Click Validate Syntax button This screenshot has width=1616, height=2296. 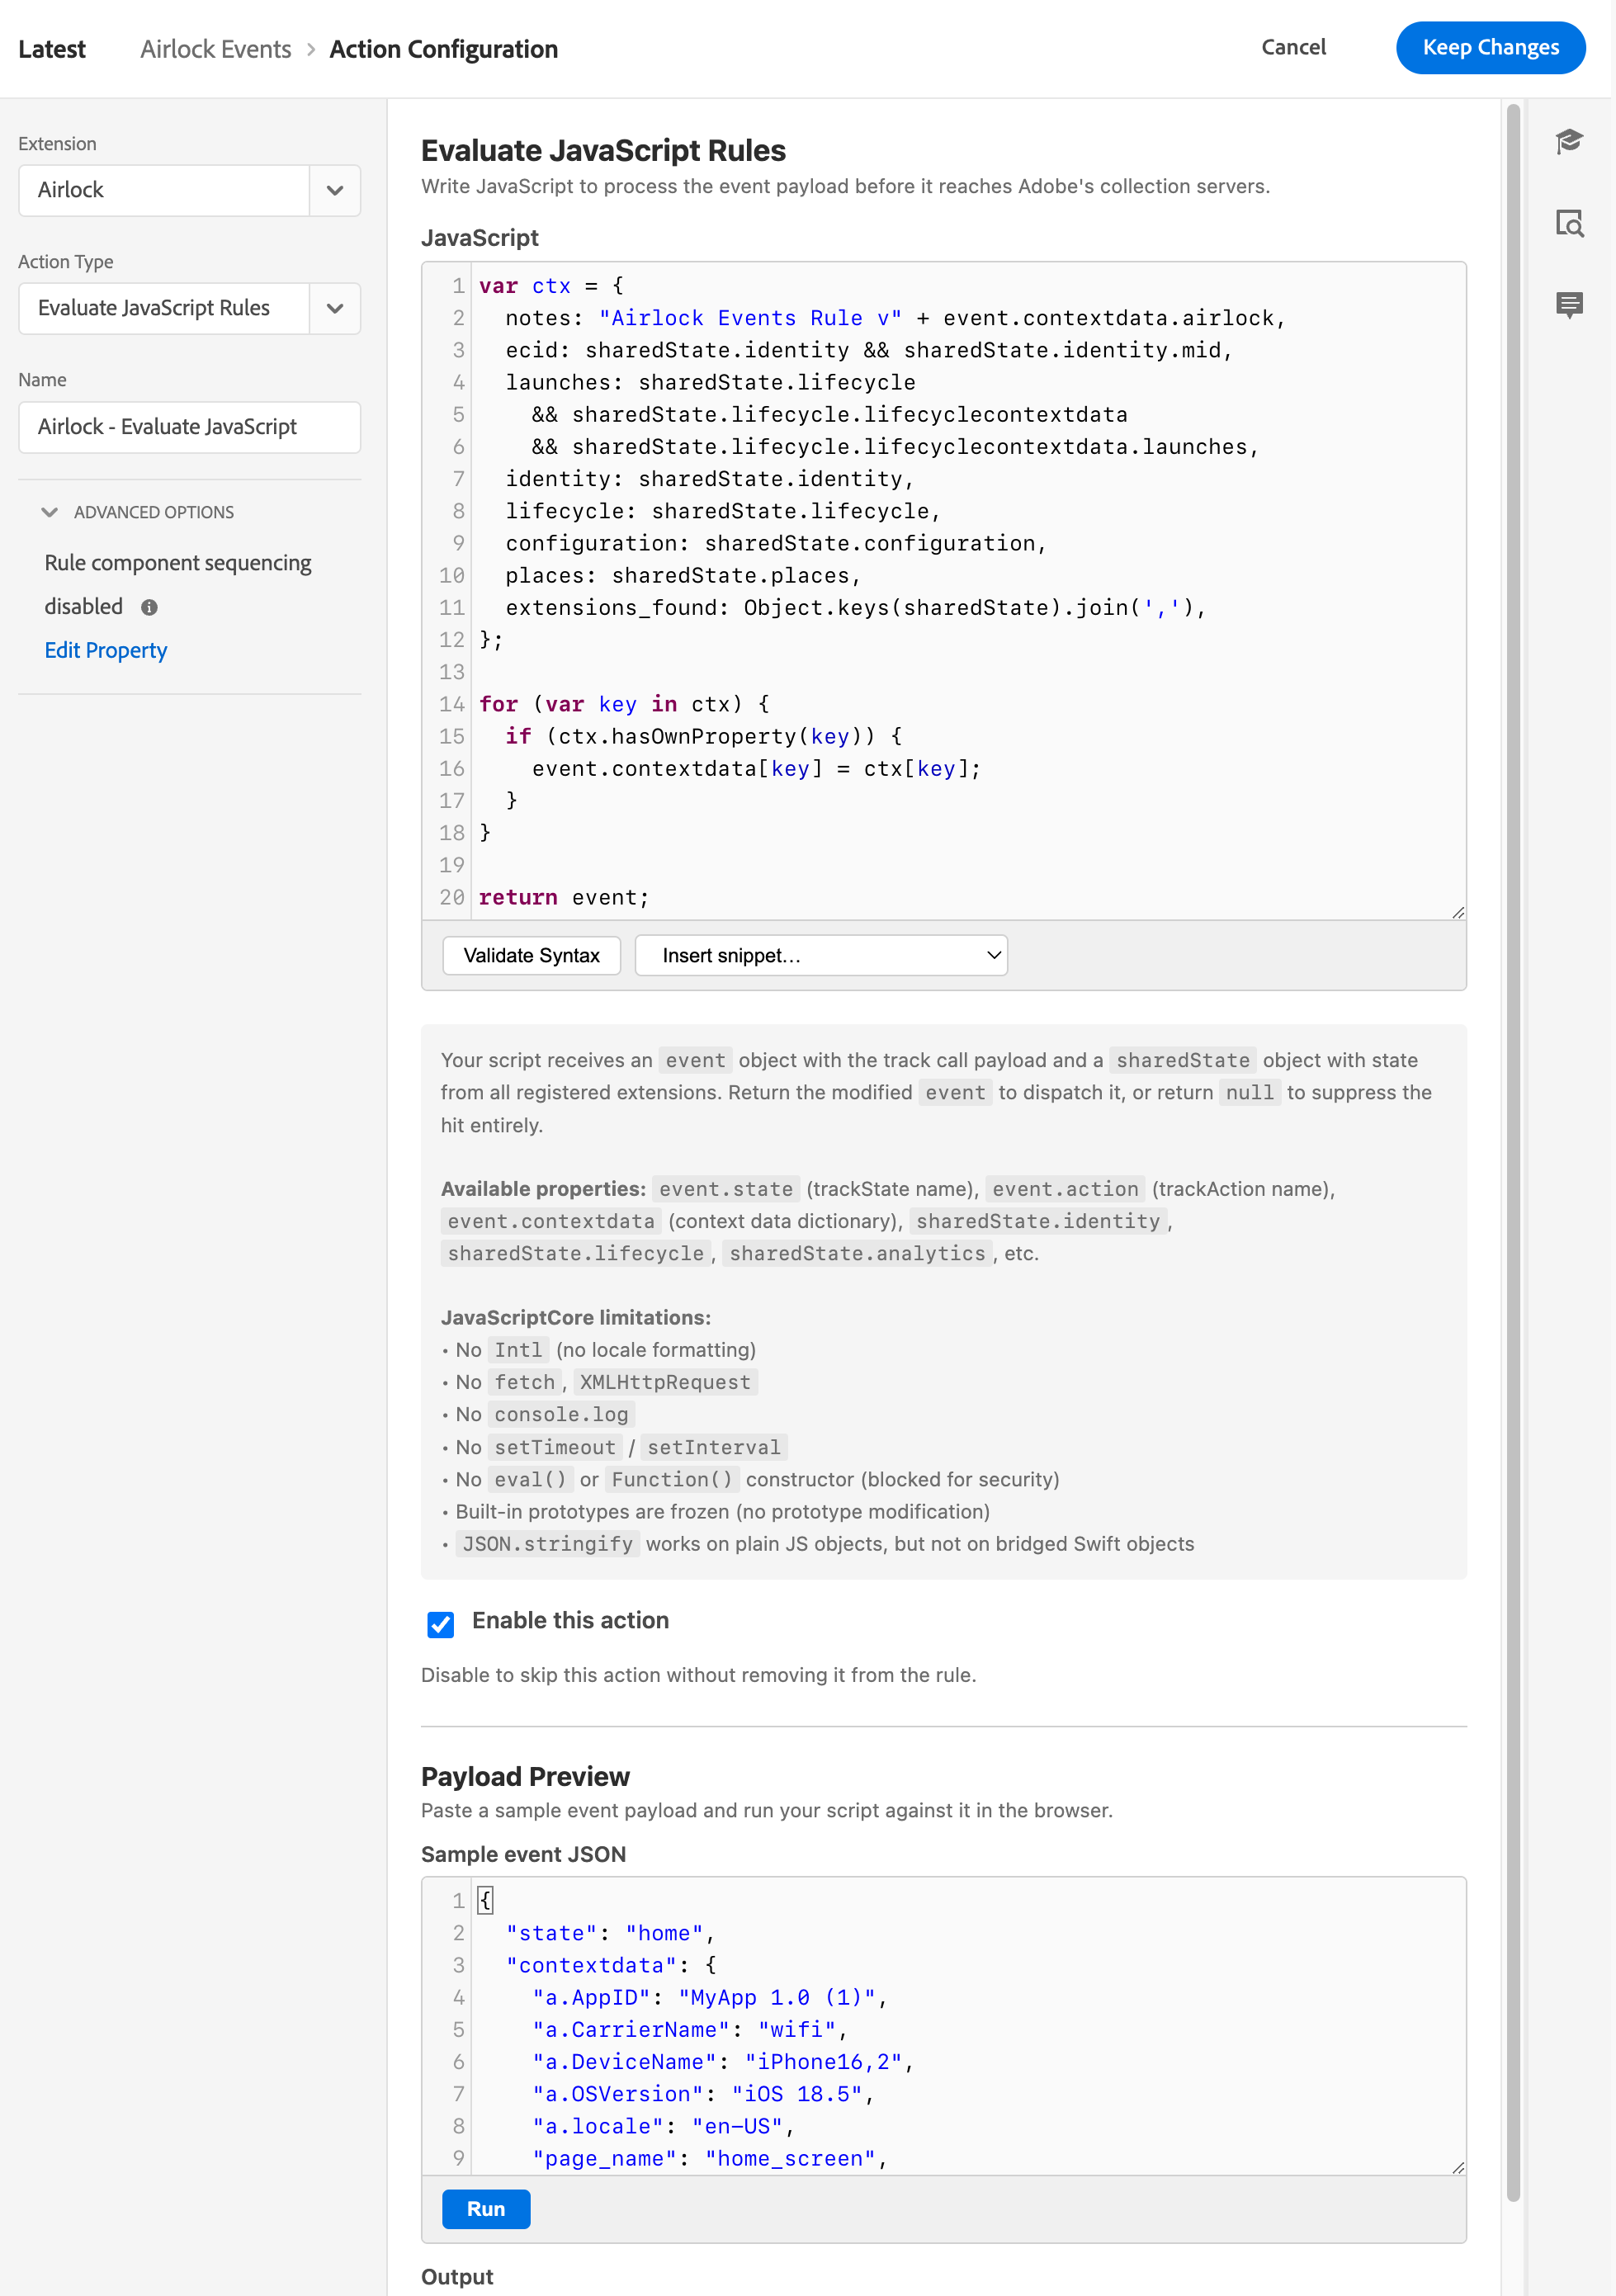coord(531,955)
